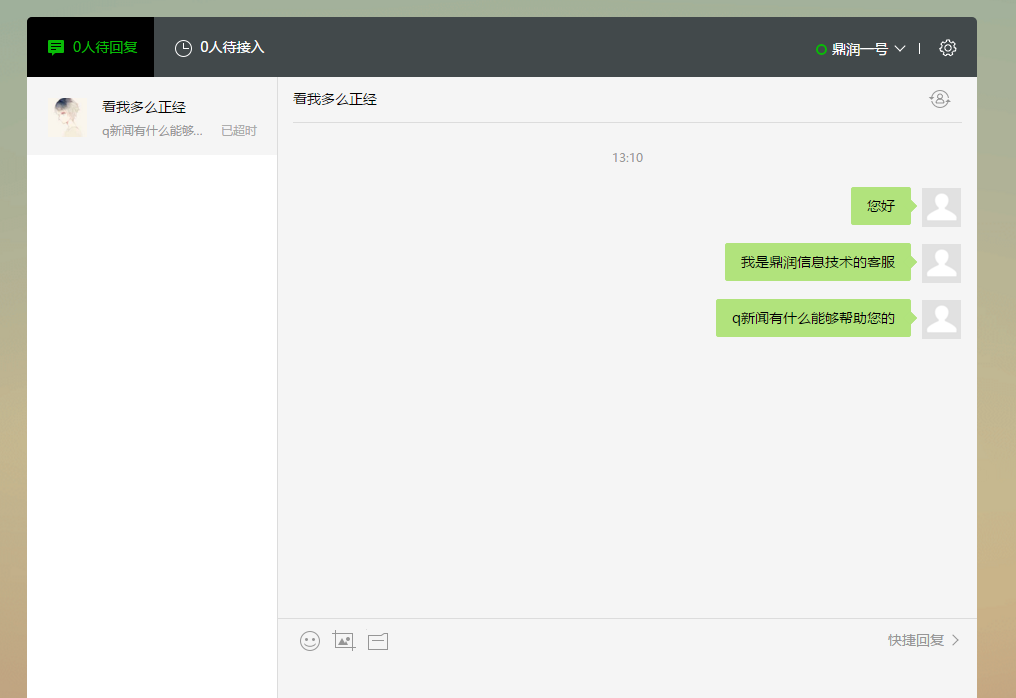This screenshot has height=698, width=1016.
Task: Click the agent avatar beside 您好 message
Action: click(941, 207)
